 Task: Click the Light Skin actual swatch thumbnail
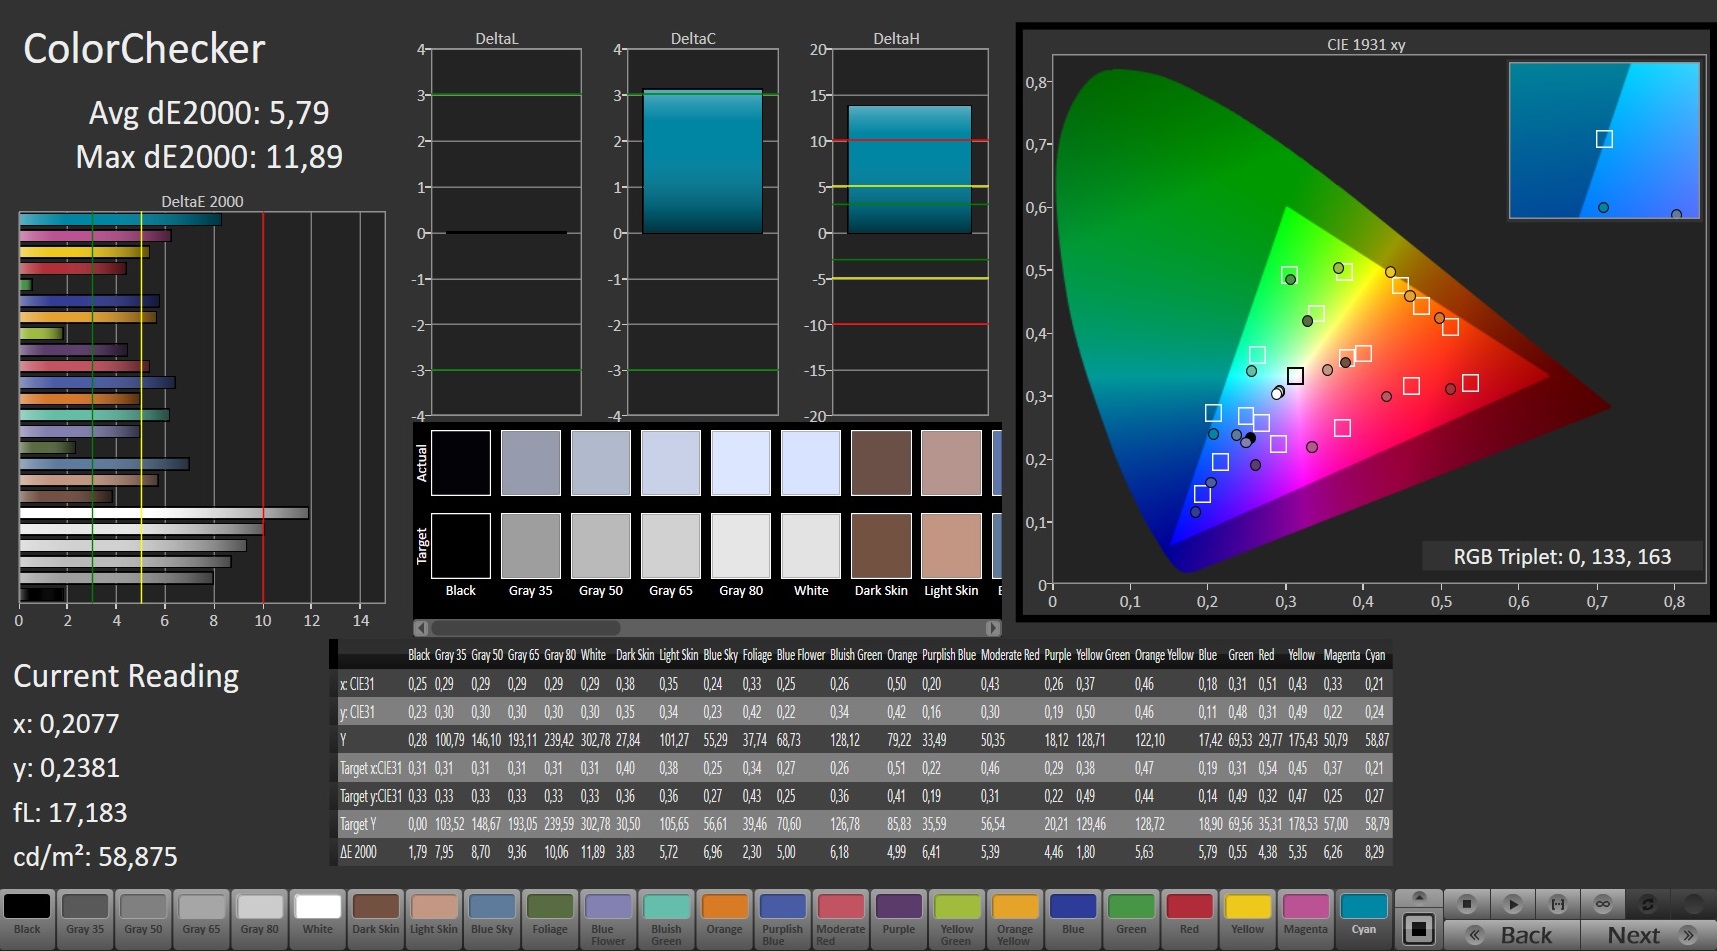coord(951,463)
